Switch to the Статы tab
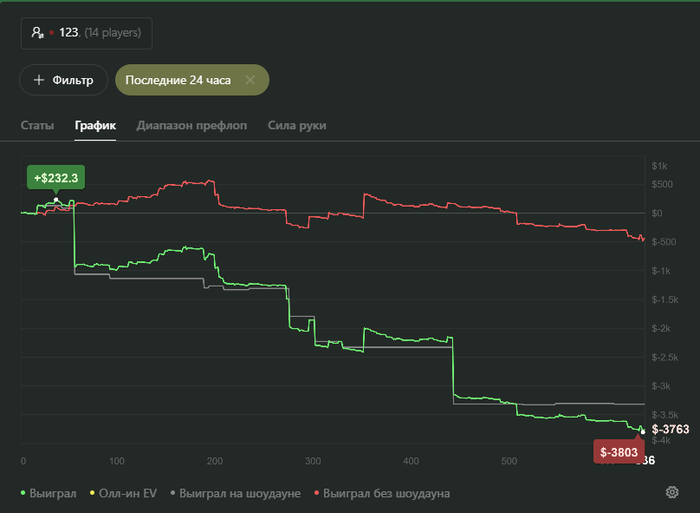The image size is (700, 513). point(37,126)
